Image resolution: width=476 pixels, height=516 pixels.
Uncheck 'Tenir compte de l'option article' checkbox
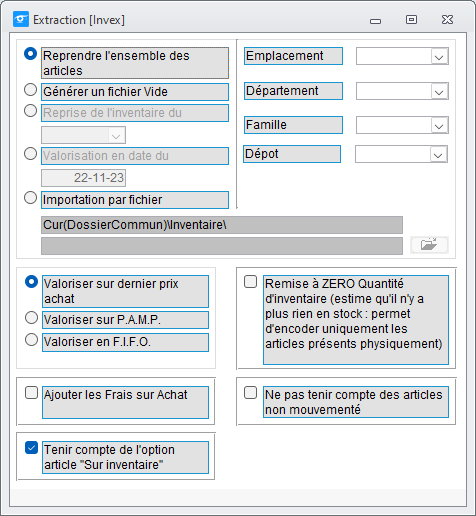tap(31, 448)
